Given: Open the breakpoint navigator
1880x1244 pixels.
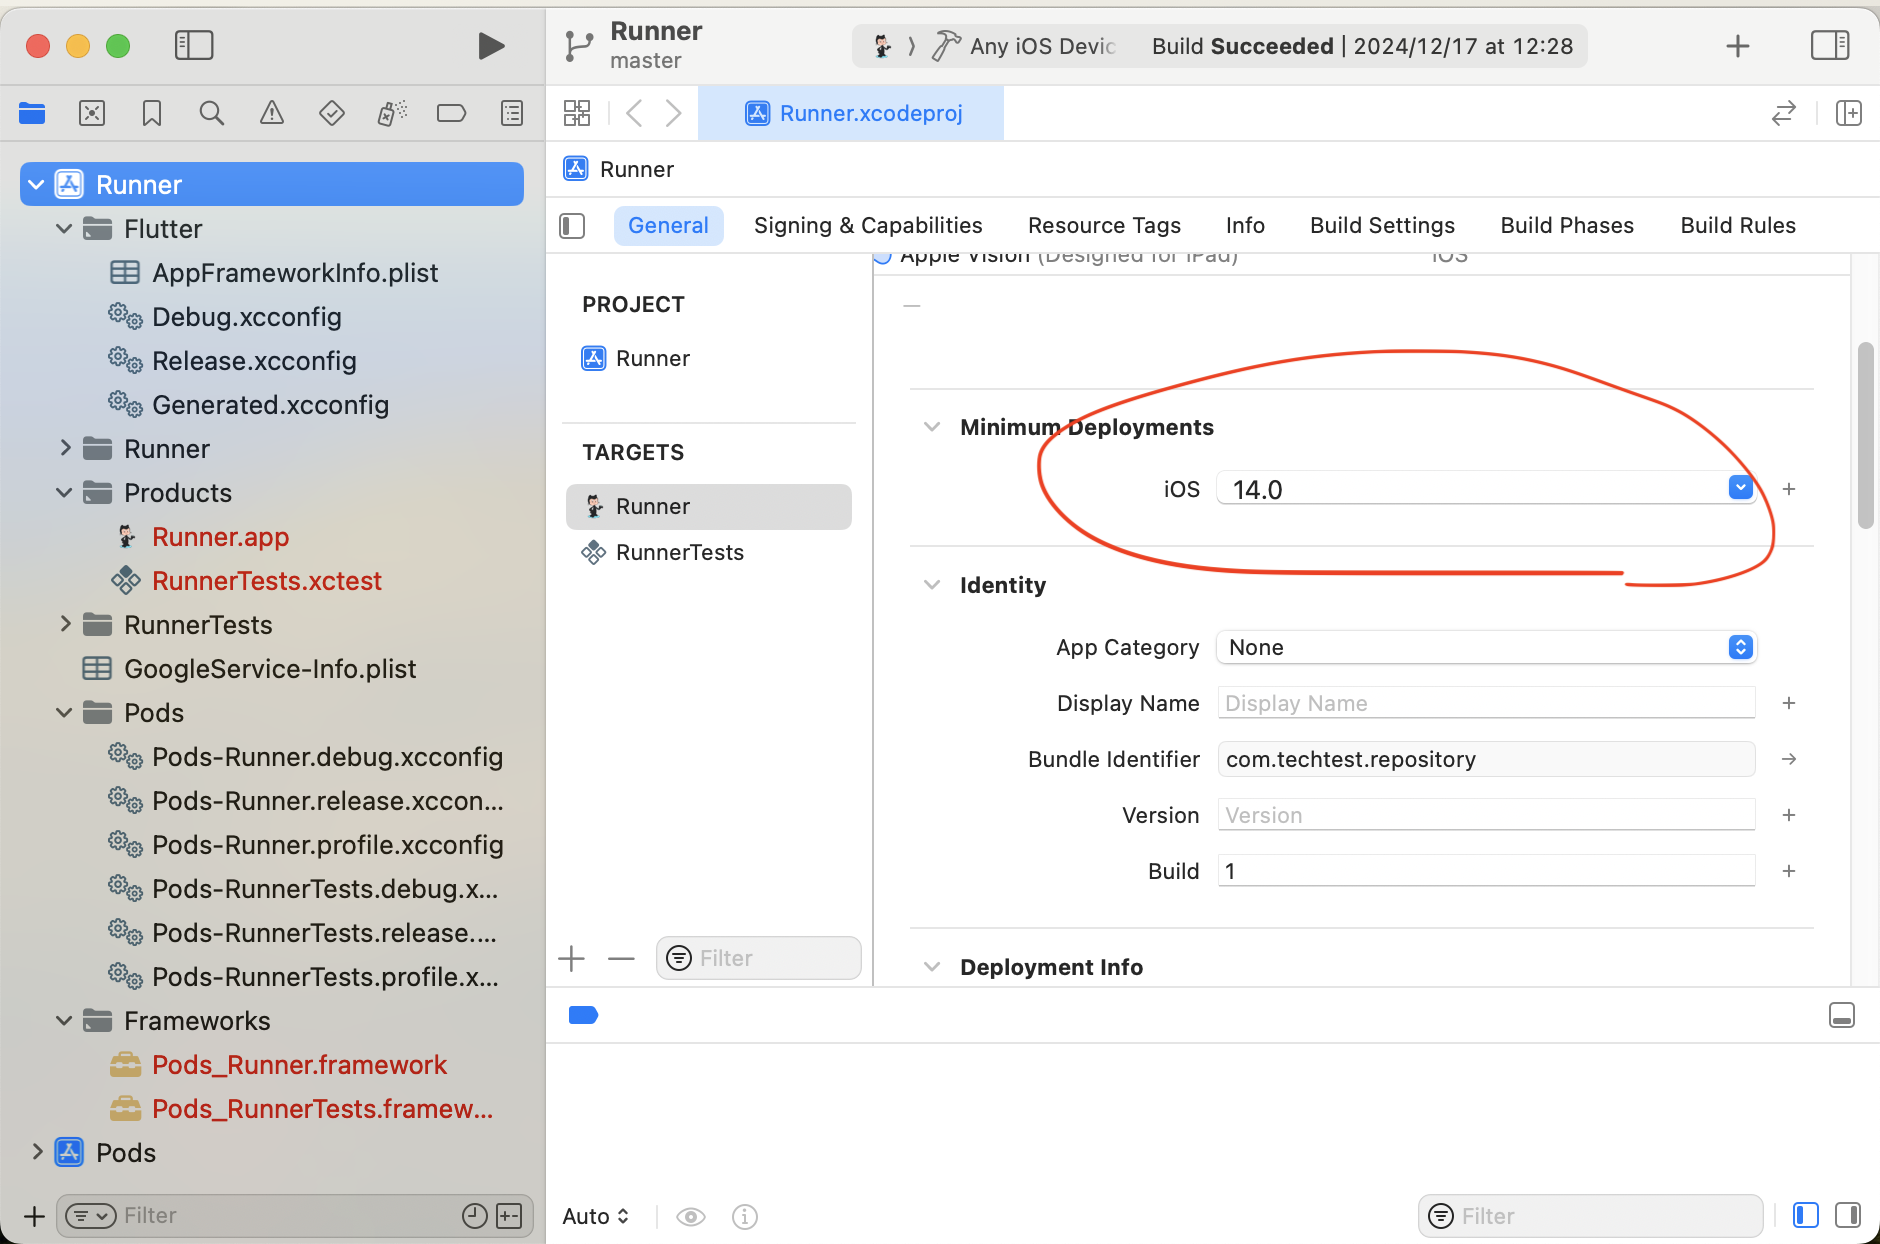Looking at the screenshot, I should (x=452, y=113).
